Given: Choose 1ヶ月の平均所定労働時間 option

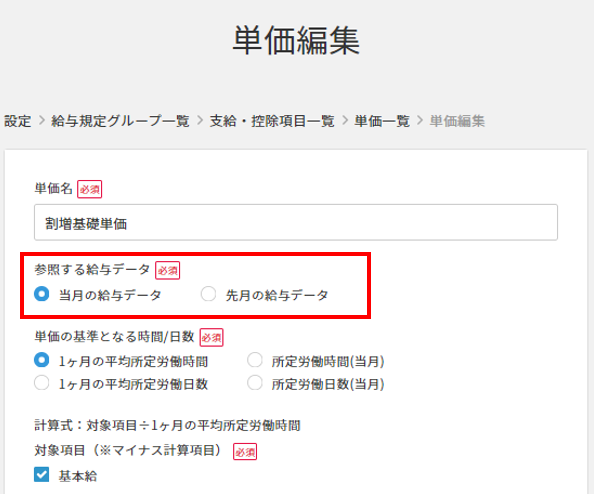Looking at the screenshot, I should (41, 360).
